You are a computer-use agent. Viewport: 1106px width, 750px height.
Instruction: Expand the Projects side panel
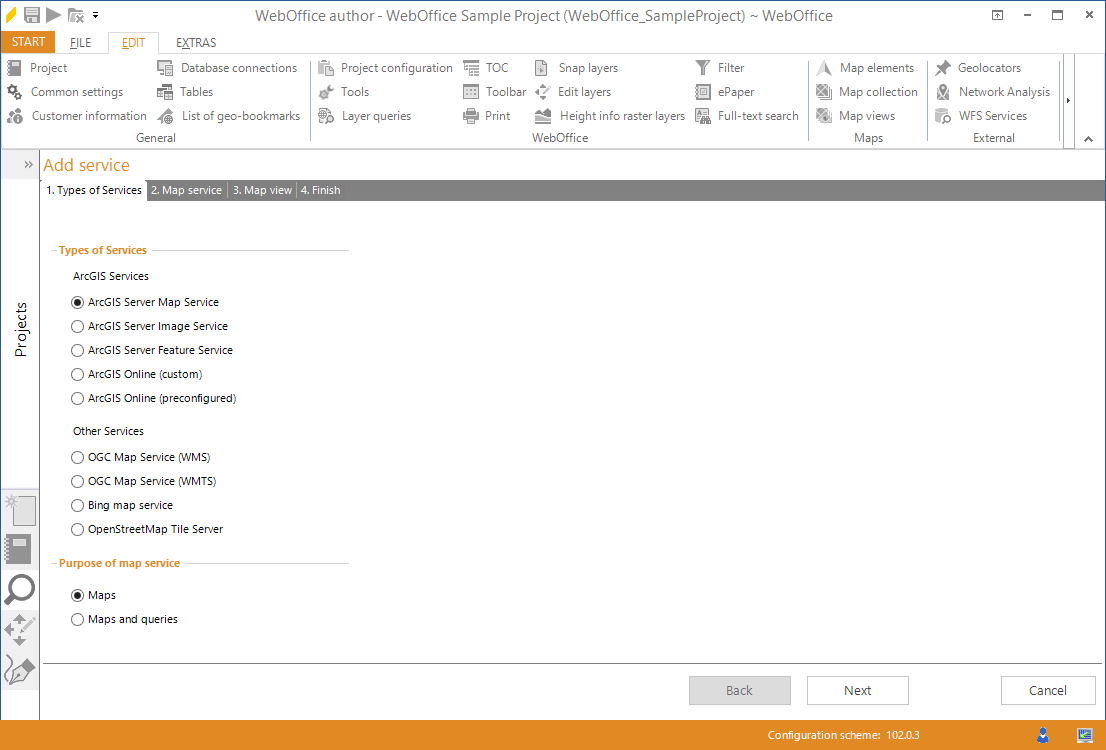click(28, 164)
